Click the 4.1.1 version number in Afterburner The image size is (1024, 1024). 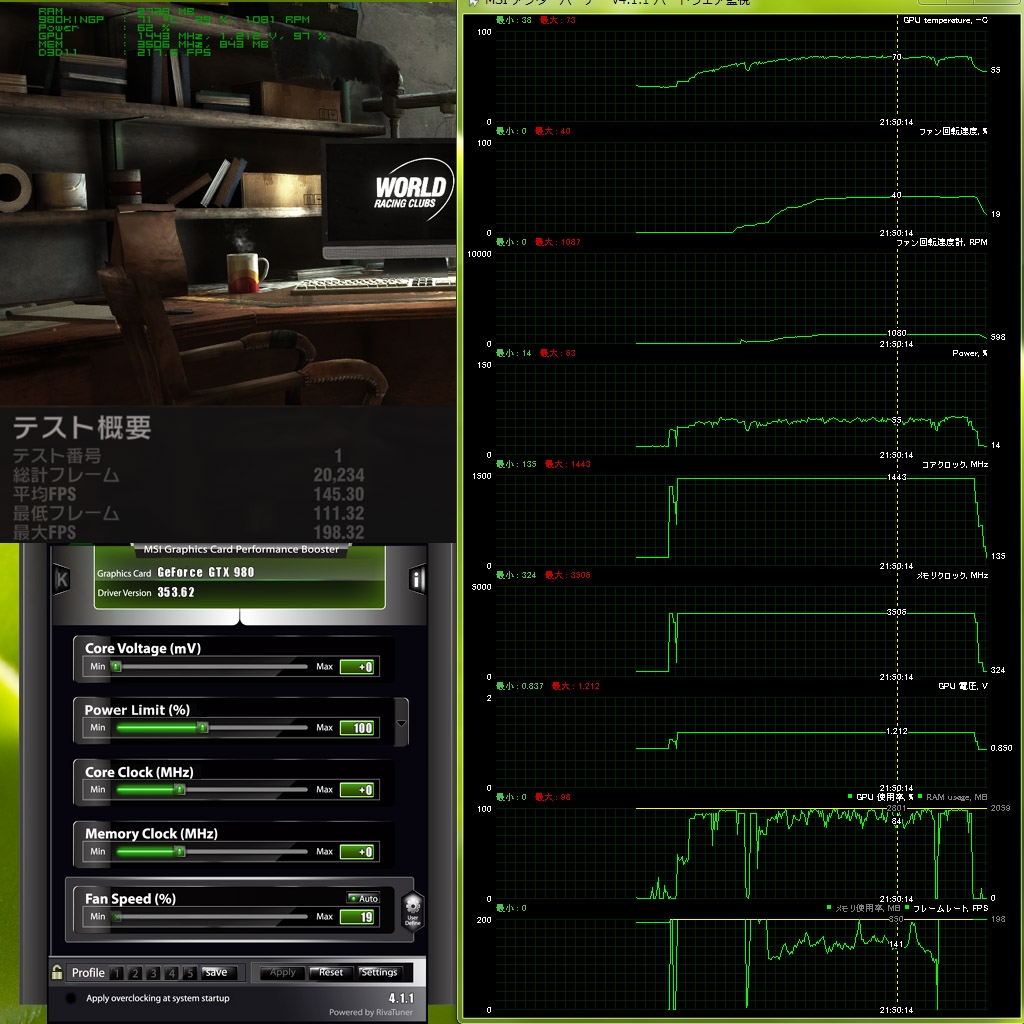coord(401,998)
